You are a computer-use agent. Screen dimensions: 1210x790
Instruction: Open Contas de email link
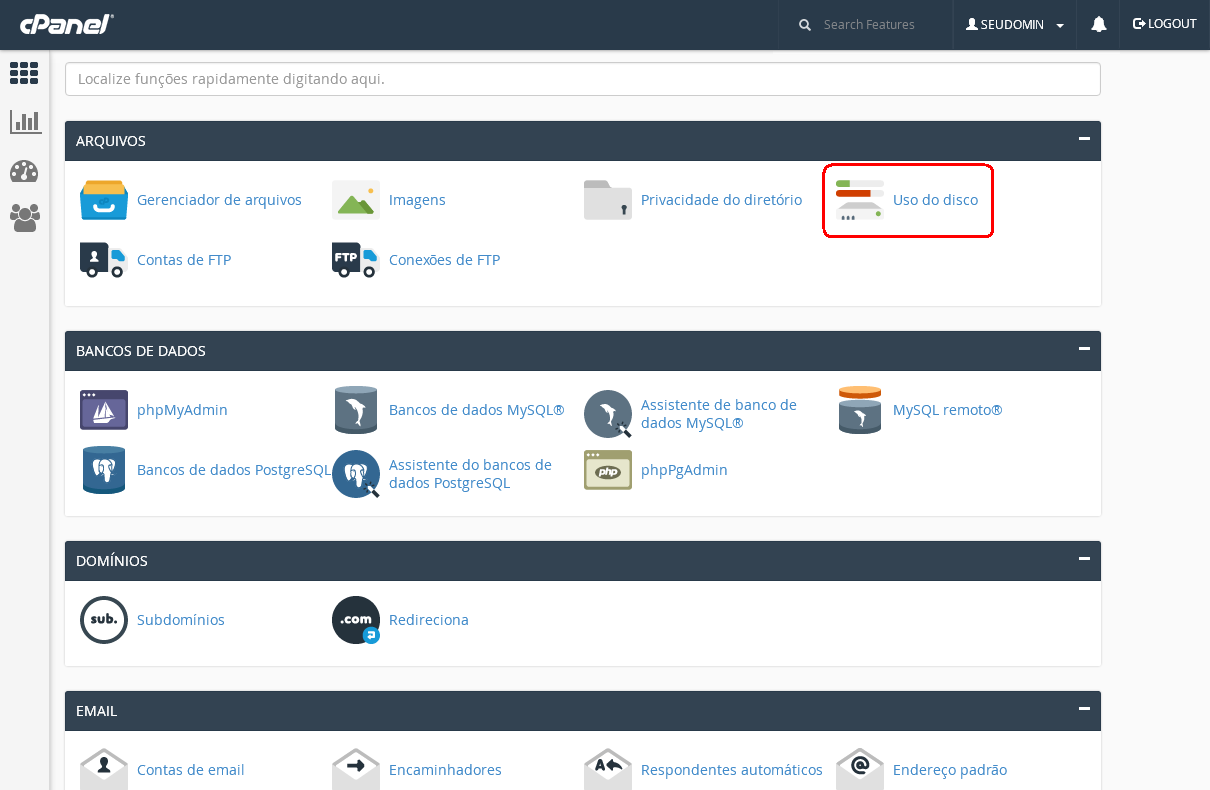[x=191, y=770]
